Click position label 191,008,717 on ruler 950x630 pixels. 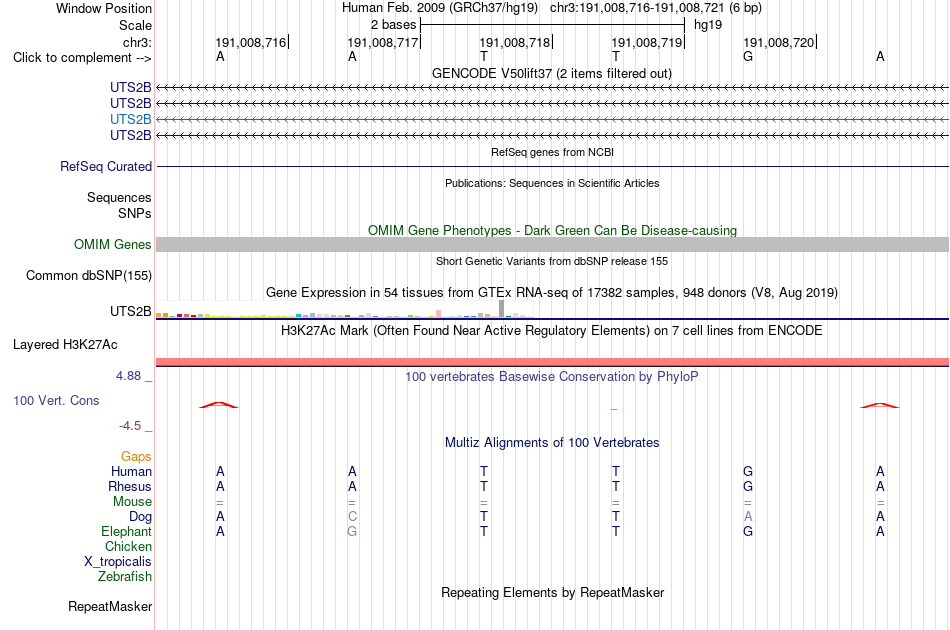383,42
